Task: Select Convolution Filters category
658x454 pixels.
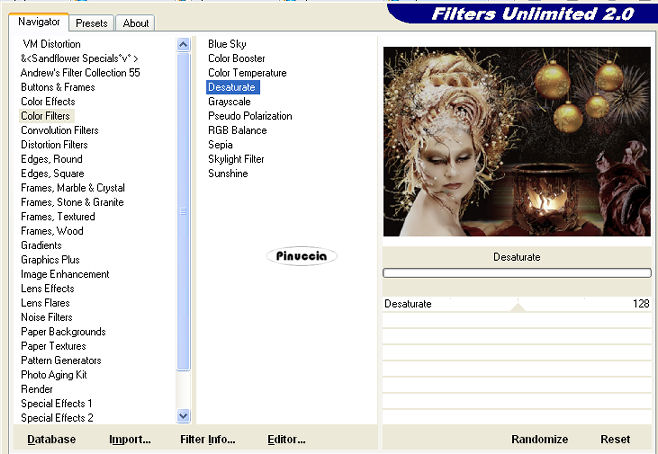Action: (60, 130)
